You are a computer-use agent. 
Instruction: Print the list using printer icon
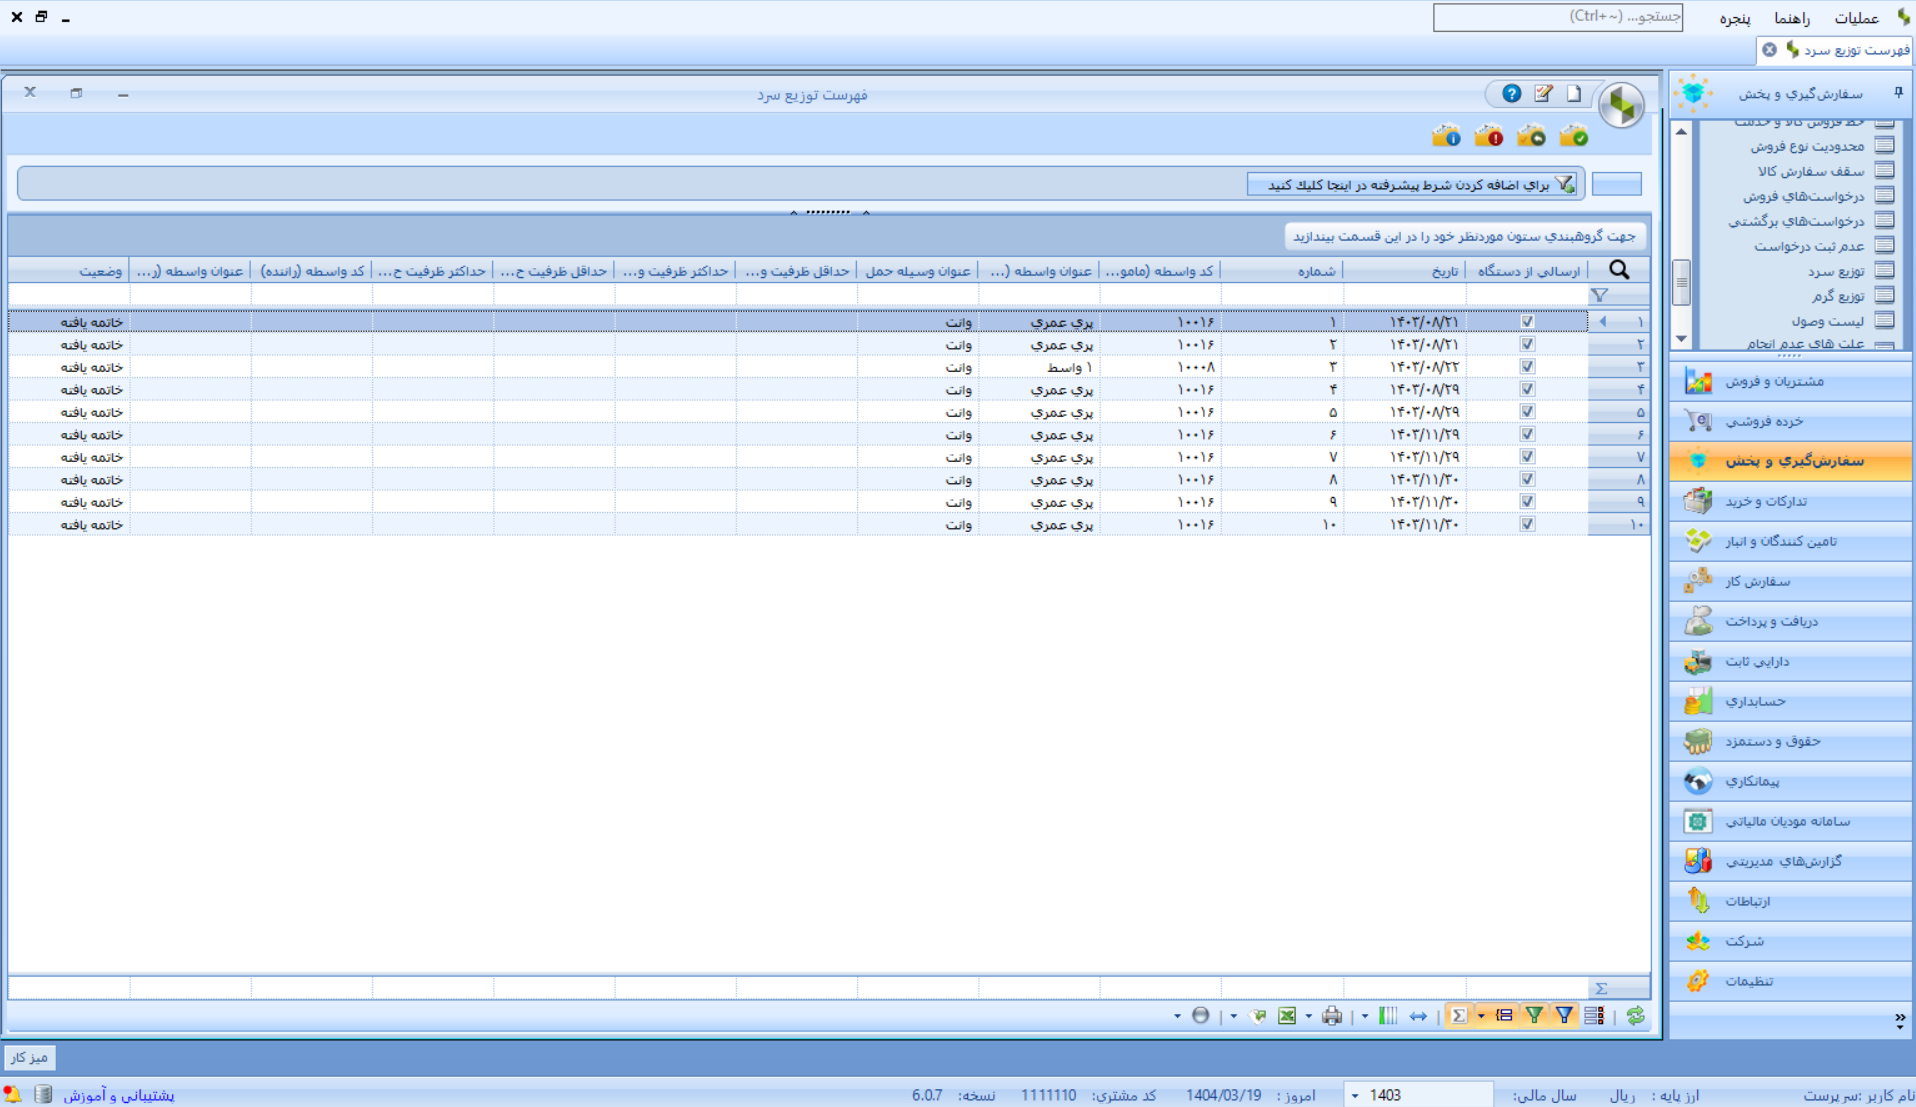click(x=1332, y=1016)
